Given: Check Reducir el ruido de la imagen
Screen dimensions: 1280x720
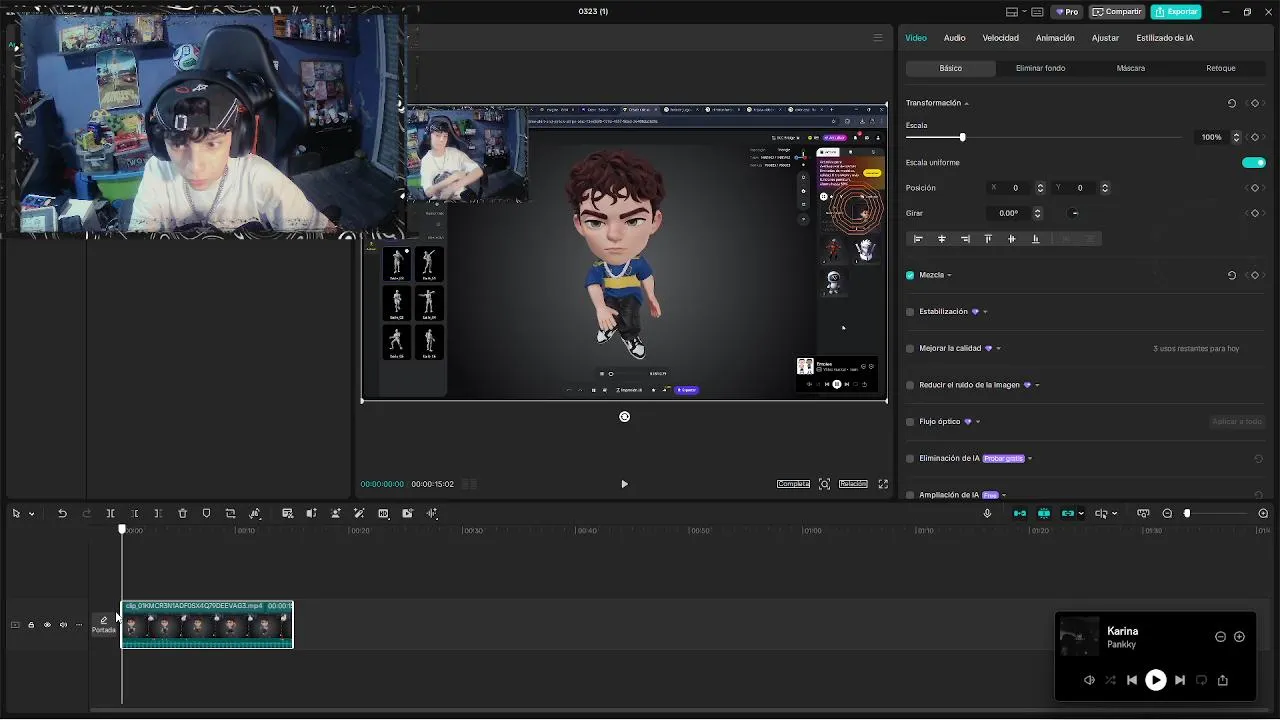Looking at the screenshot, I should [910, 385].
